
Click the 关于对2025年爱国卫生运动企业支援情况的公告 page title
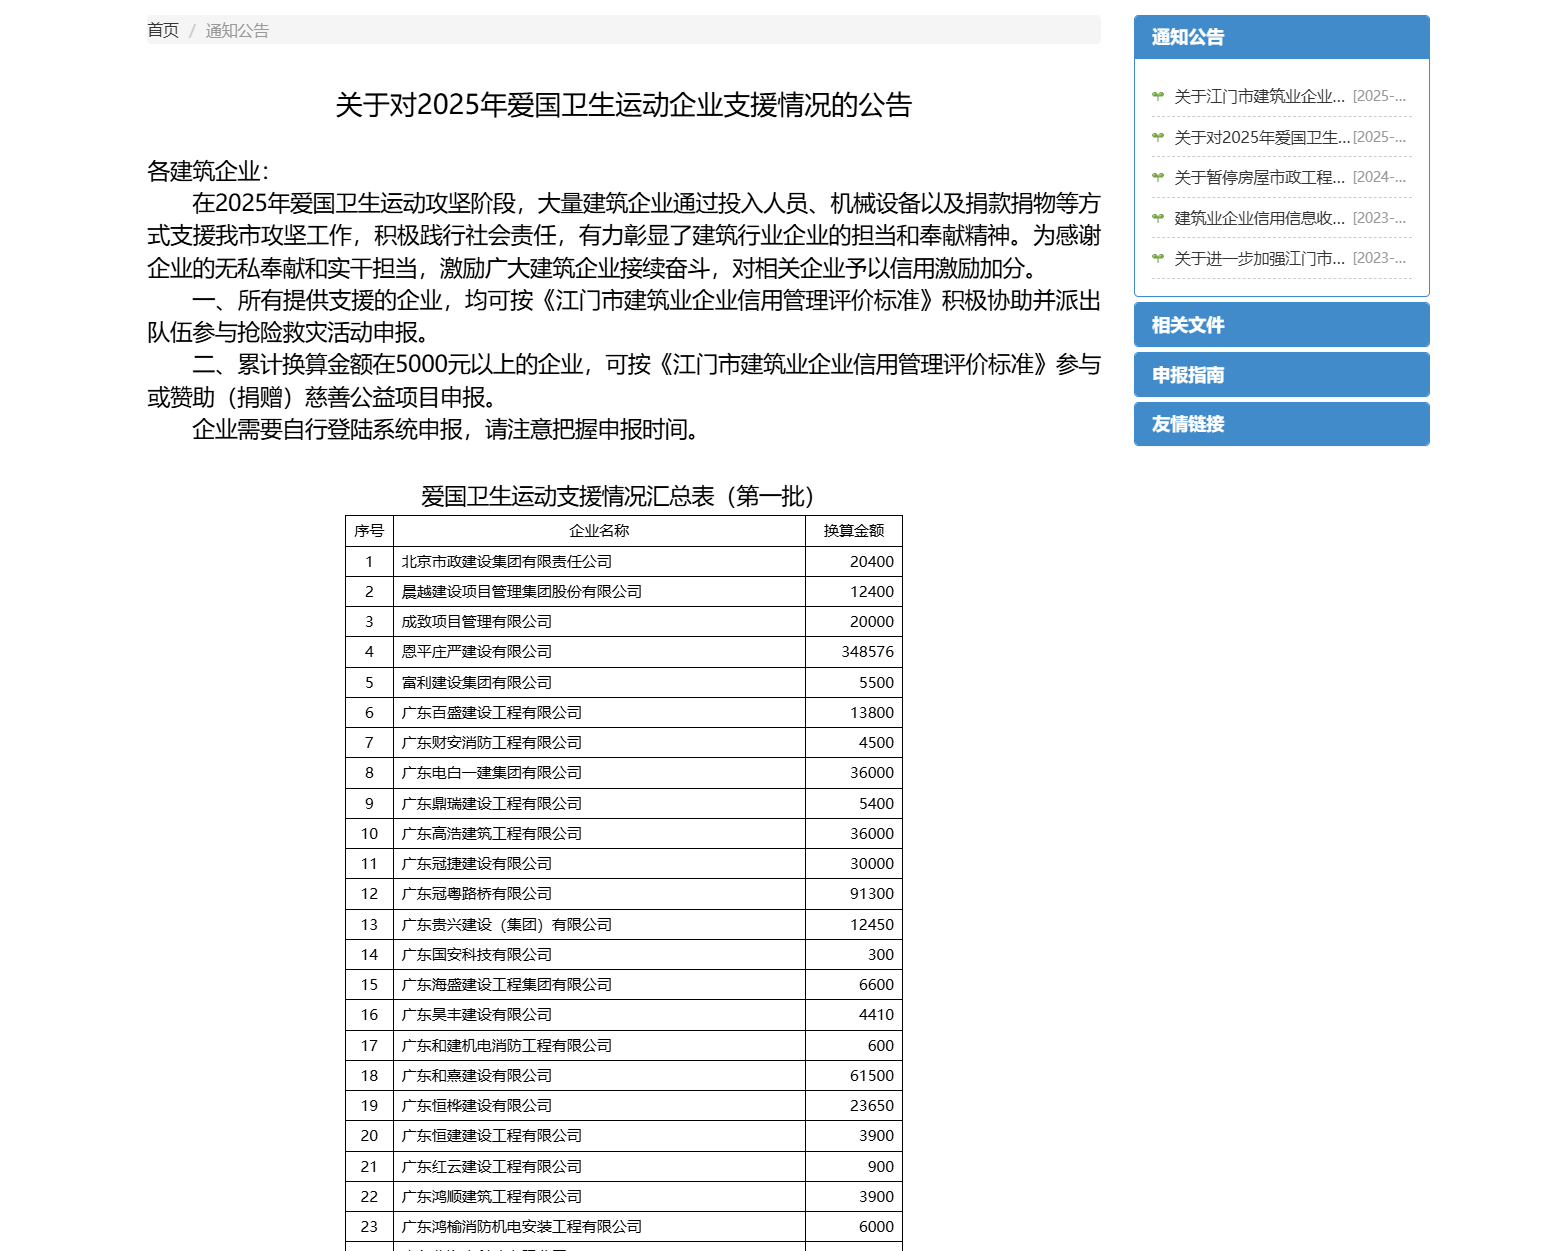(x=623, y=105)
